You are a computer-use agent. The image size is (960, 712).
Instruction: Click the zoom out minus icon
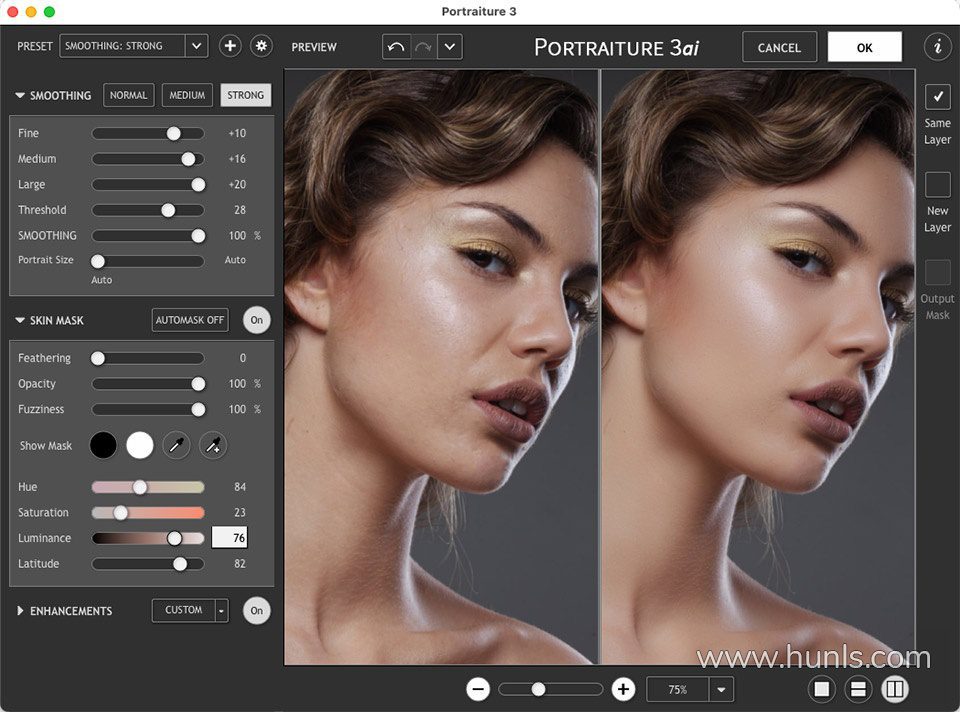click(478, 689)
